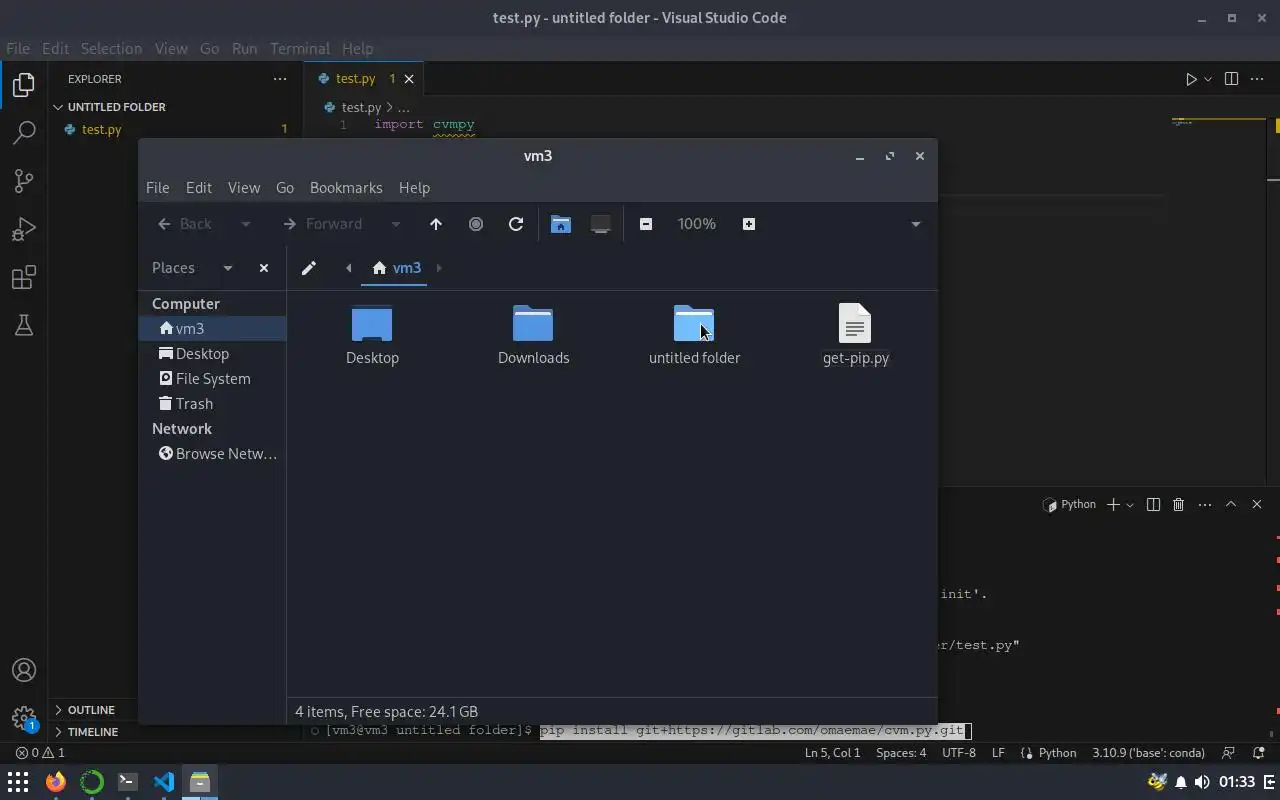This screenshot has width=1280, height=800.
Task: Go up to parent folder in file manager
Action: click(436, 224)
